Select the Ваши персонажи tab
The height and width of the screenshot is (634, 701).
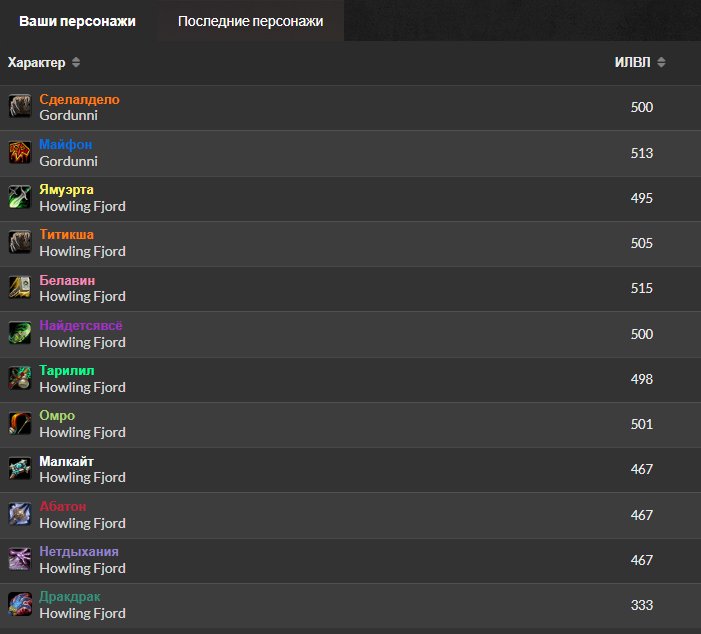point(77,21)
